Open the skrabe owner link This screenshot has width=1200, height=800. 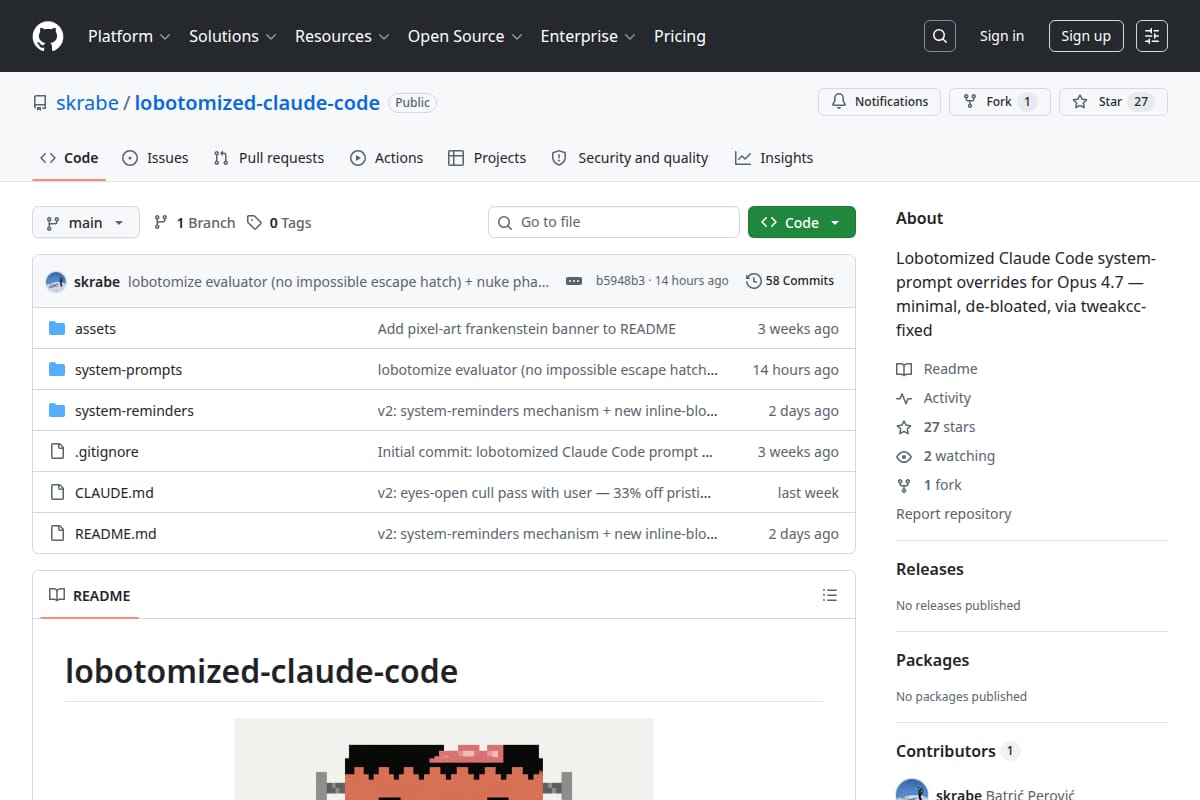87,102
